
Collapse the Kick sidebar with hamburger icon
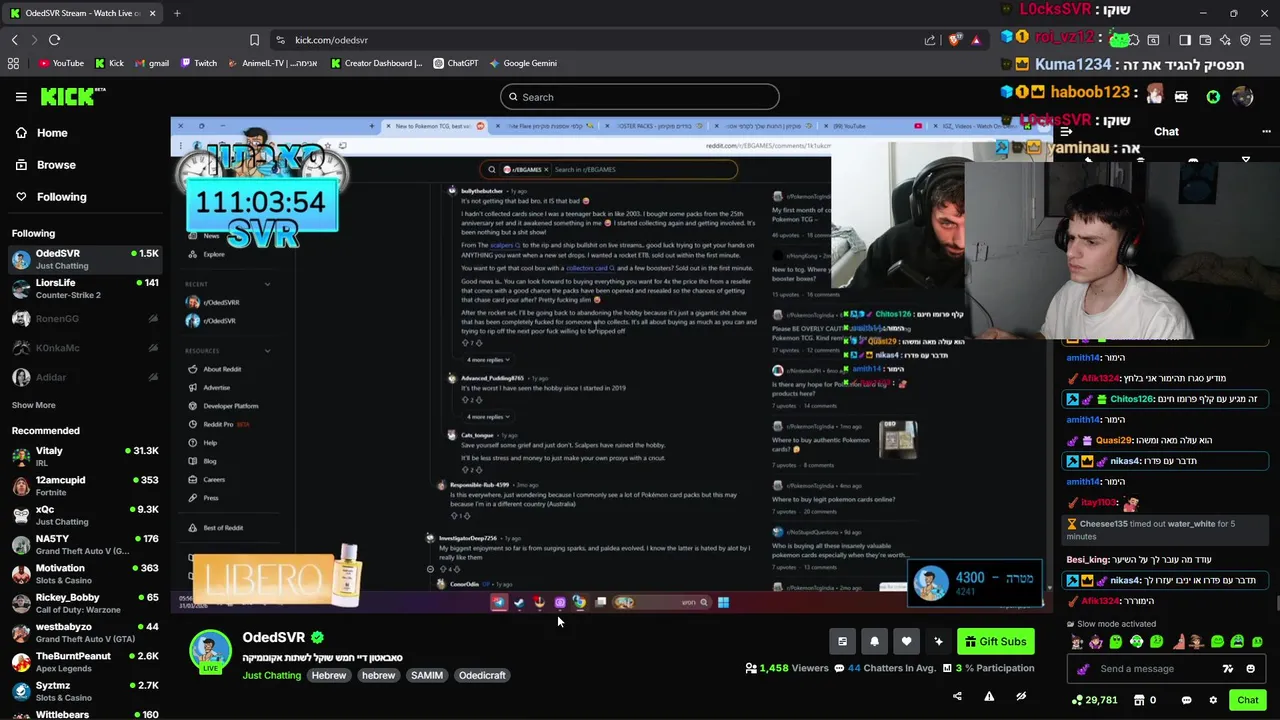[x=21, y=97]
